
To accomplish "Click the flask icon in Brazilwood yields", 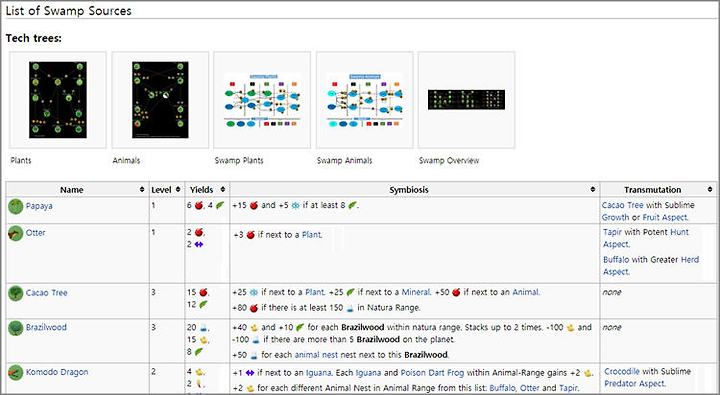I will (x=203, y=327).
